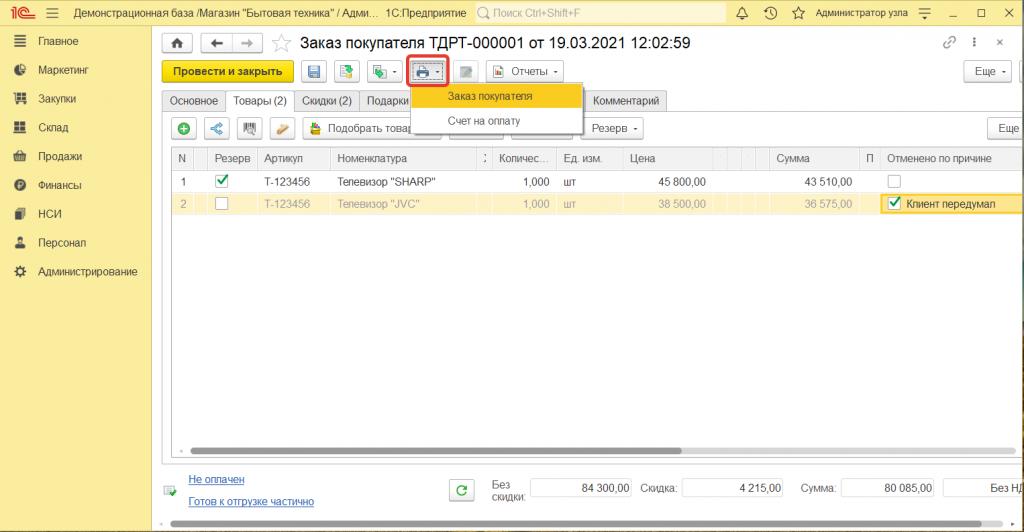Save the order with the diskette icon
The height and width of the screenshot is (532, 1024).
pyautogui.click(x=314, y=72)
